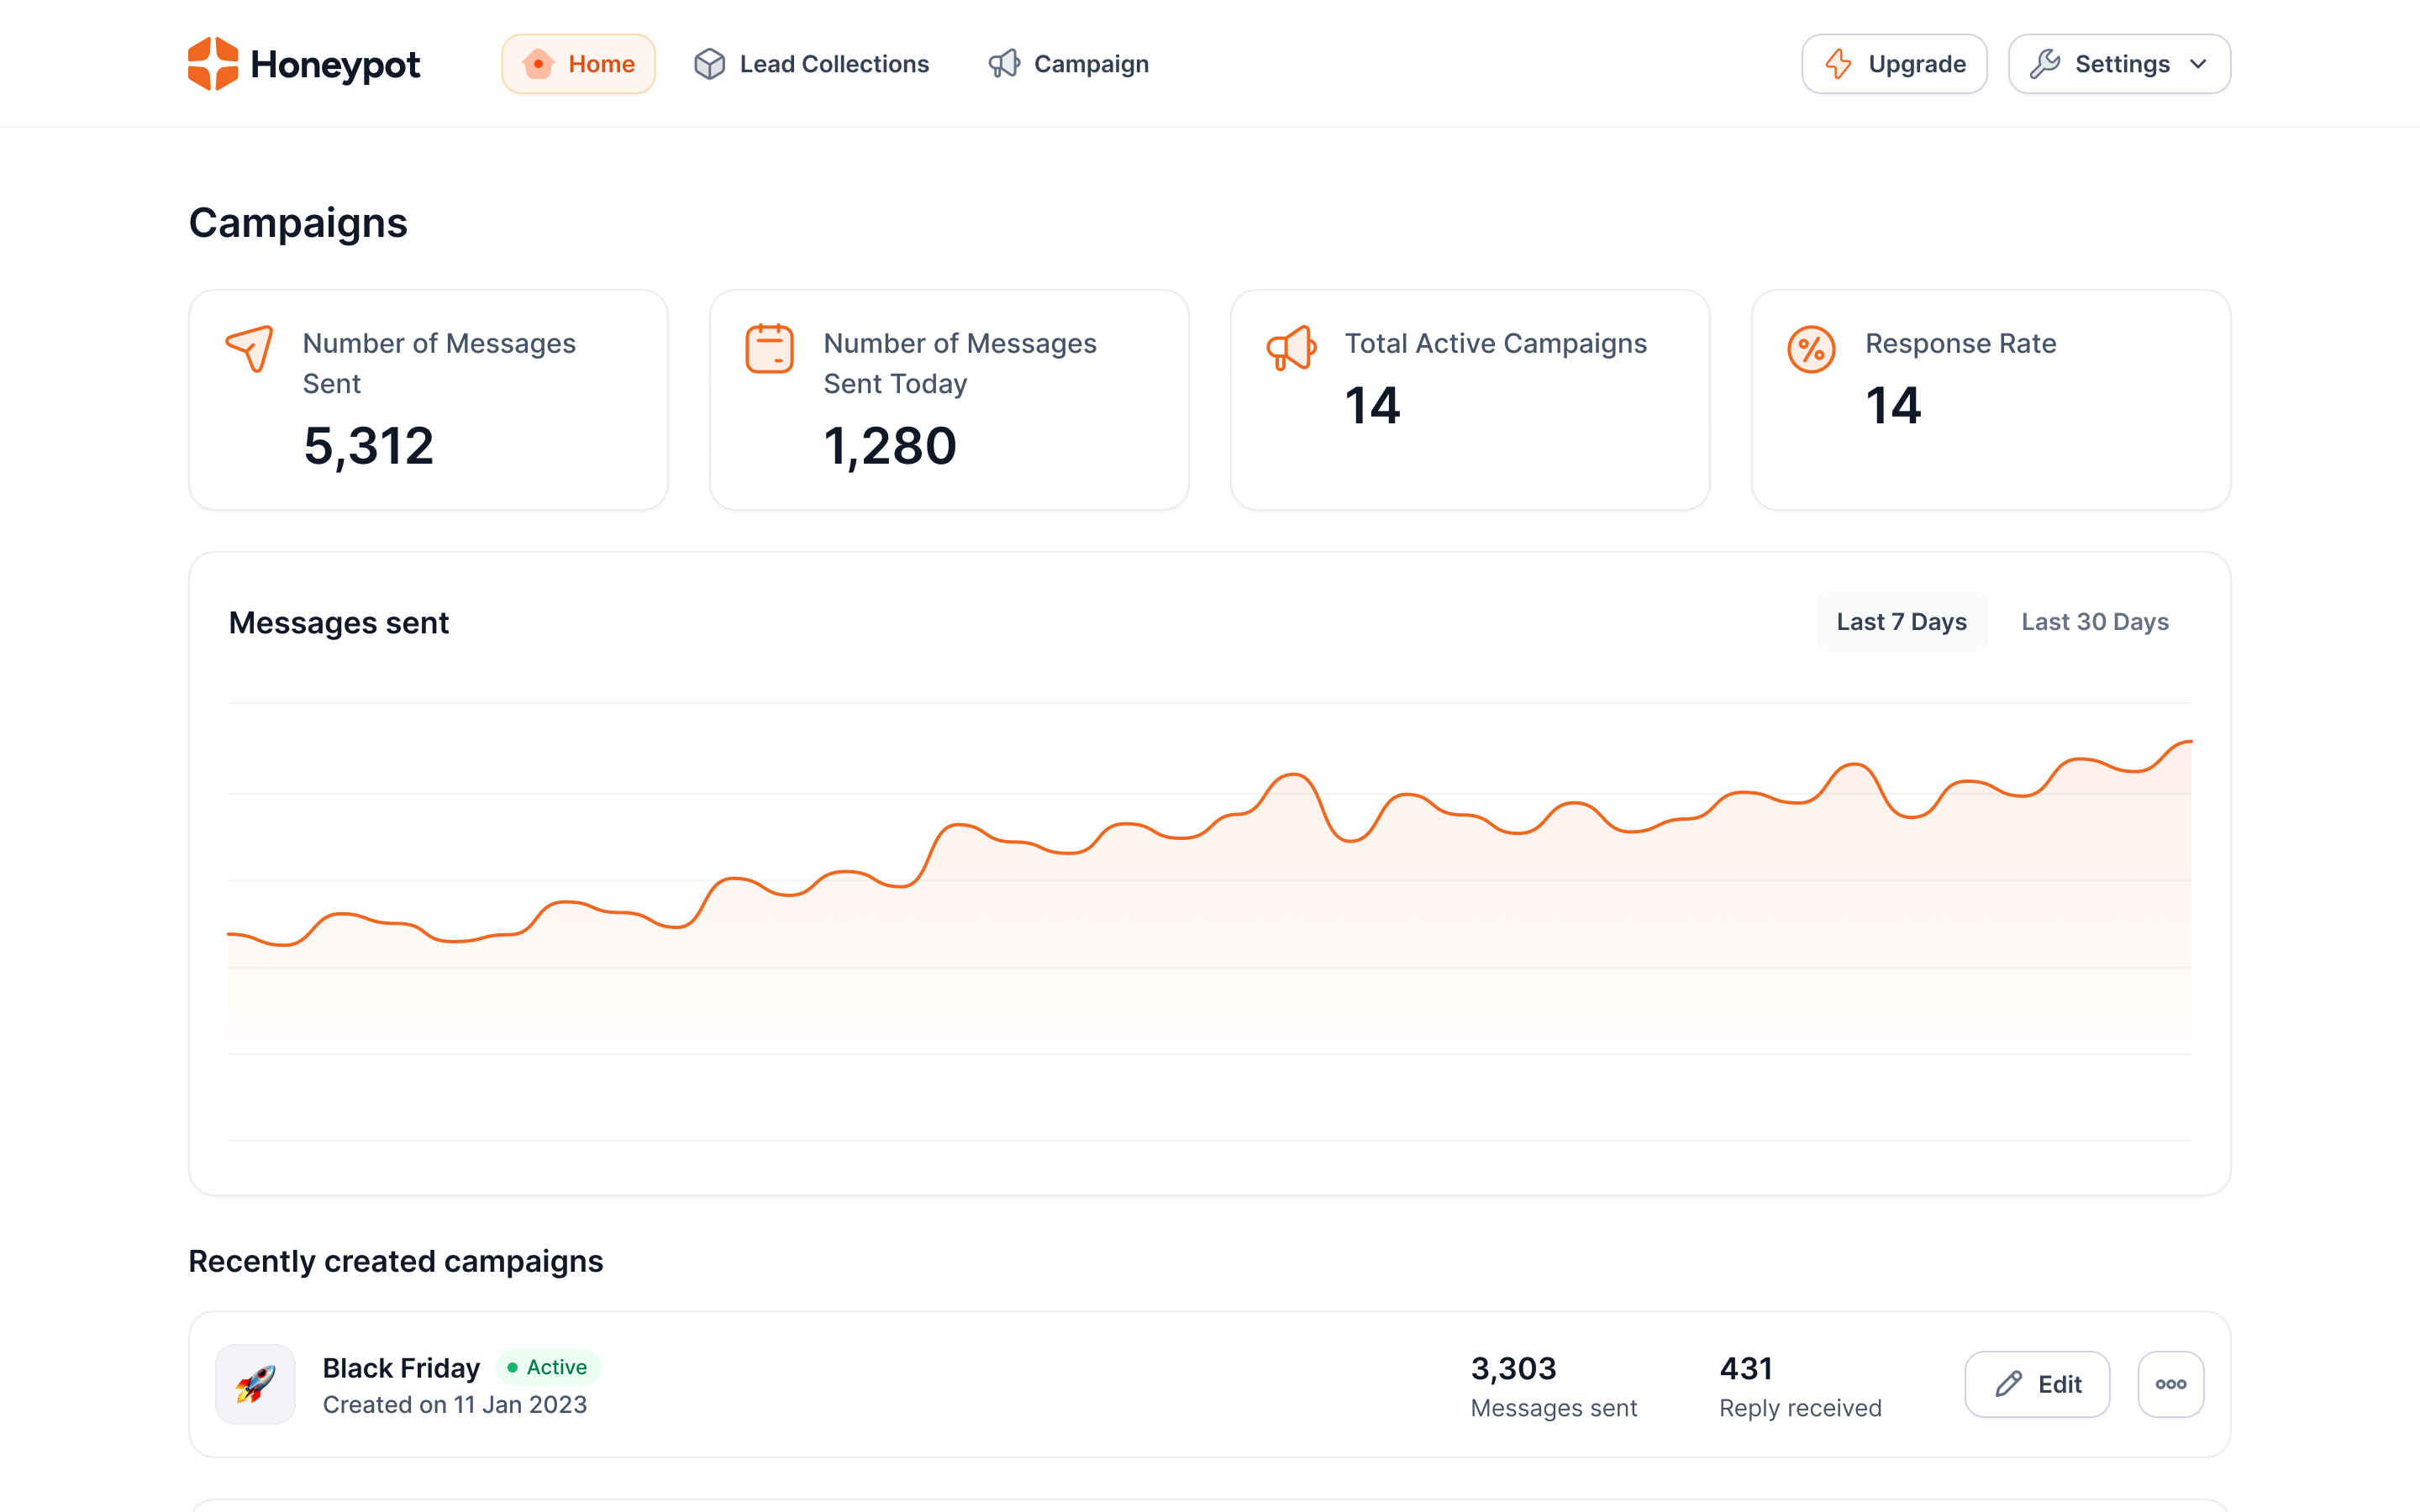2420x1512 pixels.
Task: Click the Active status badge
Action: pyautogui.click(x=548, y=1367)
